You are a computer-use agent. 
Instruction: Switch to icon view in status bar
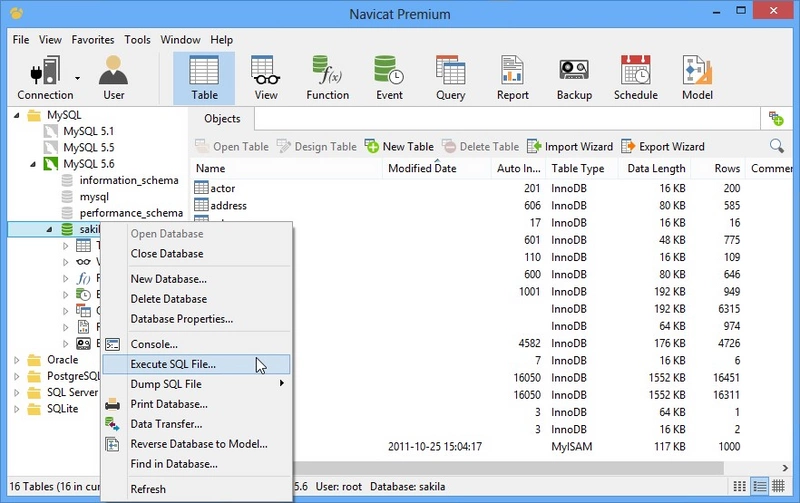[x=739, y=486]
